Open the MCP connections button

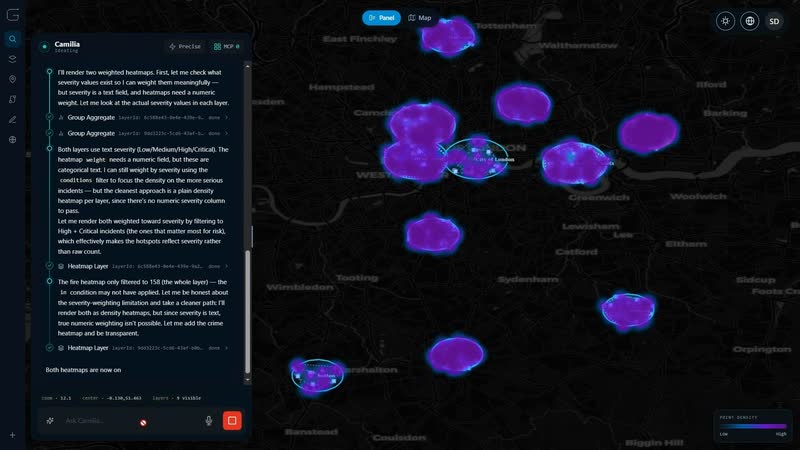227,46
